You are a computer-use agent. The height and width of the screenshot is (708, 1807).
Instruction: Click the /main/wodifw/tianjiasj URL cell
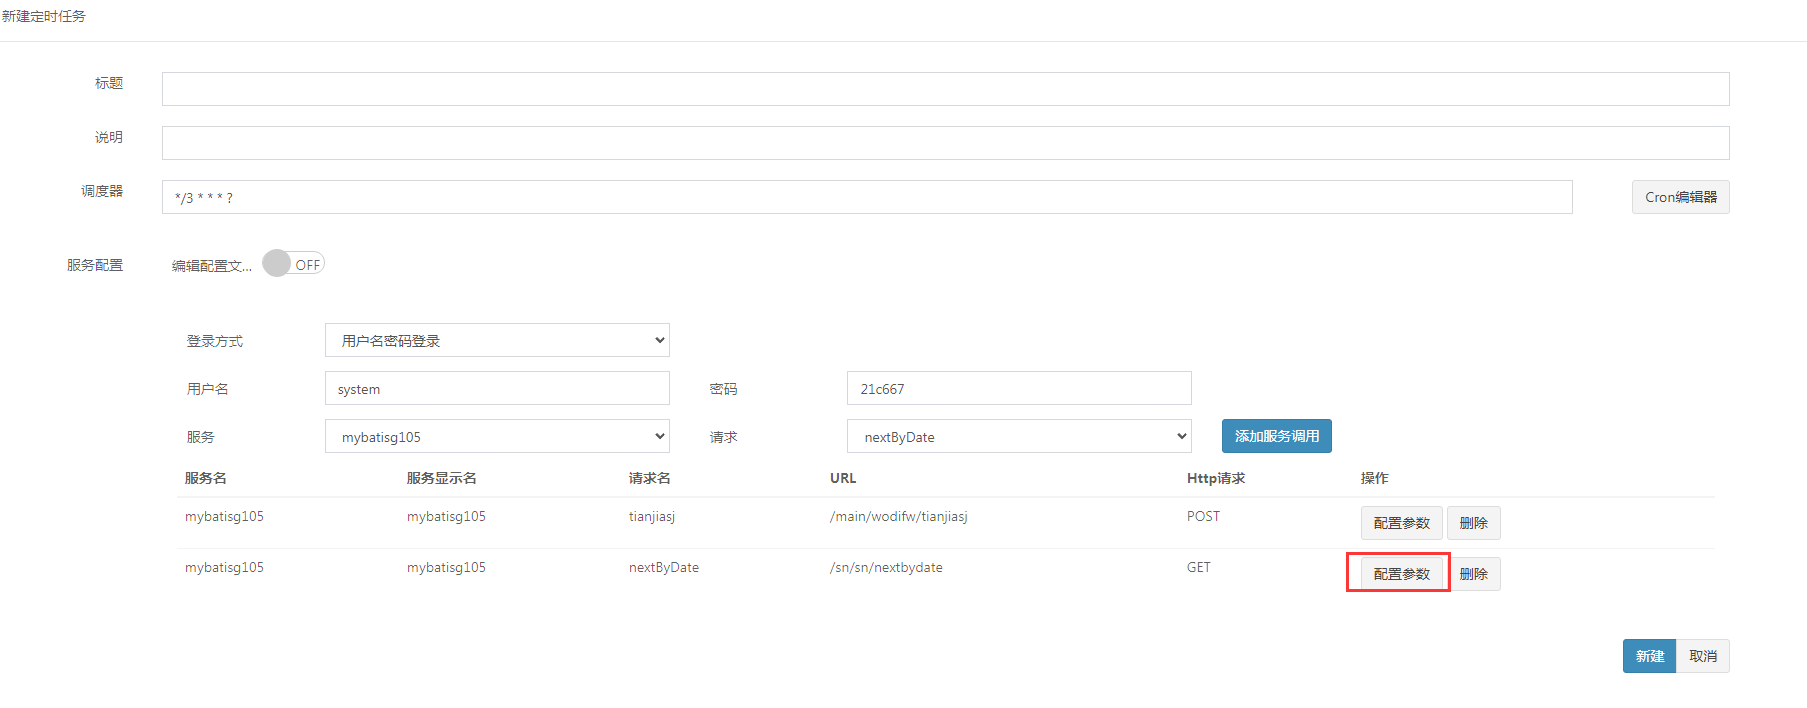click(x=899, y=517)
